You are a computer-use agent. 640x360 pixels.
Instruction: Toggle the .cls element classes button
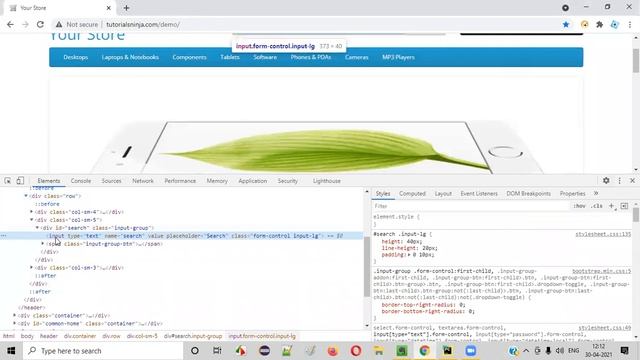coord(597,206)
